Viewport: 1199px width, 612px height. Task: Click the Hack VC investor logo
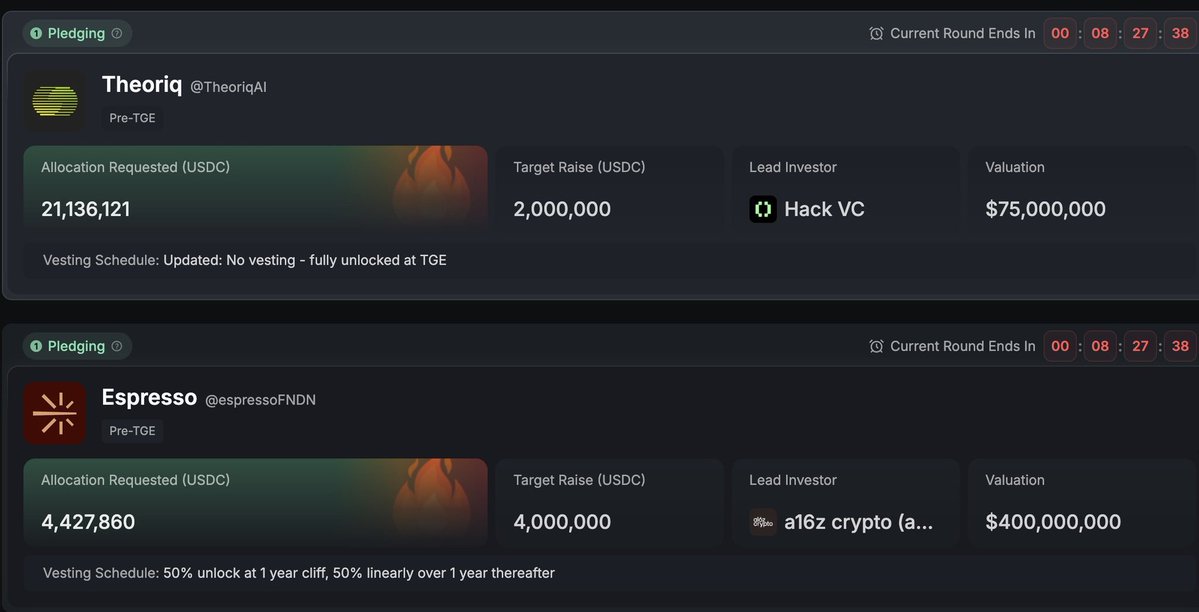(762, 209)
